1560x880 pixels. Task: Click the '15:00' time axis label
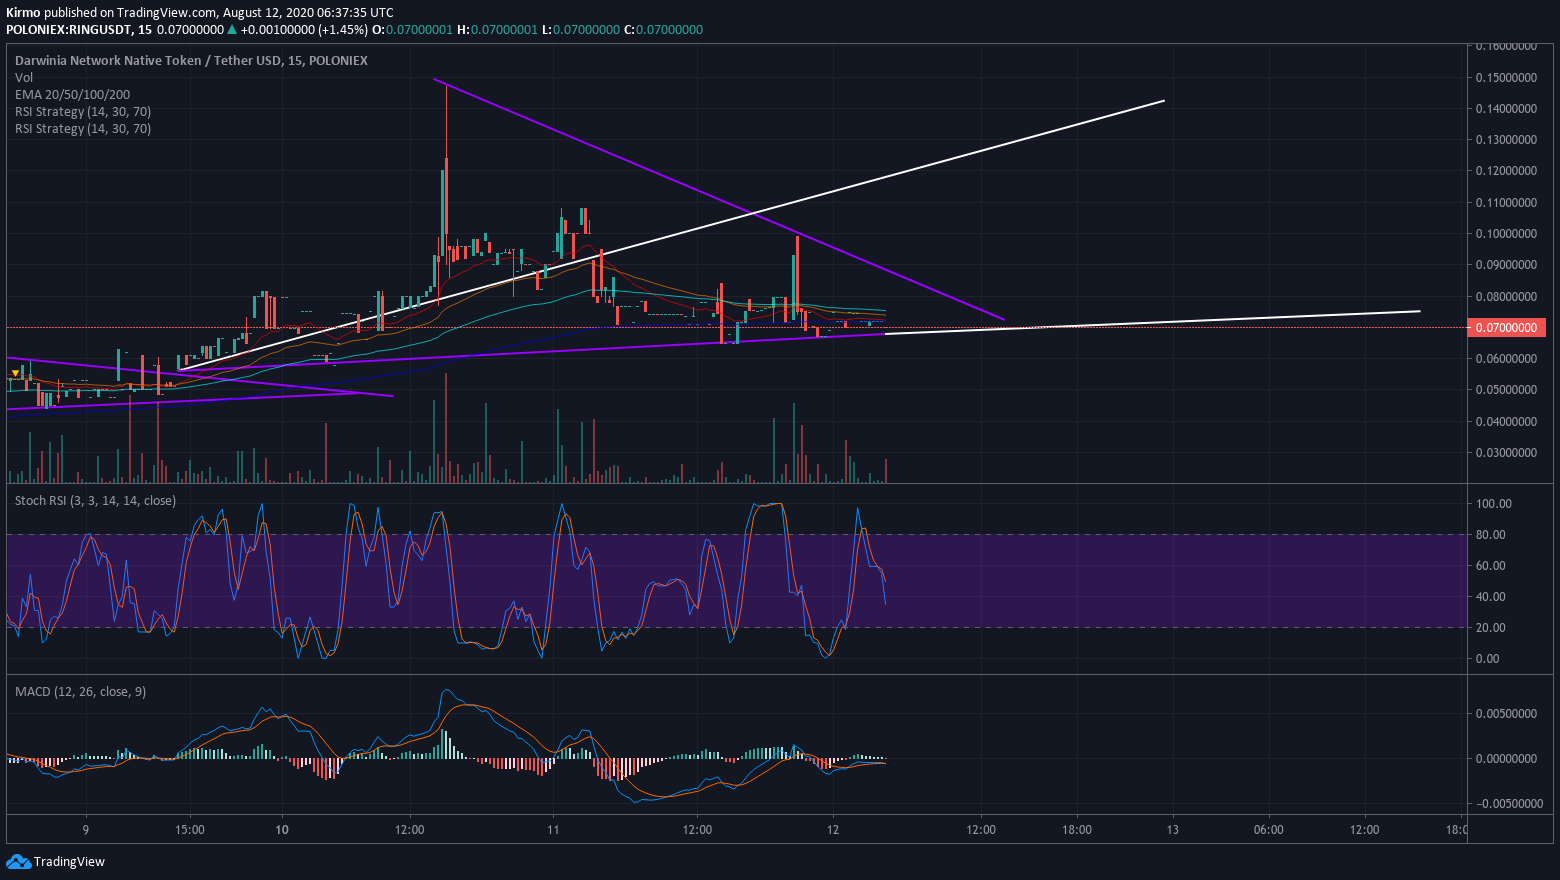(x=190, y=829)
